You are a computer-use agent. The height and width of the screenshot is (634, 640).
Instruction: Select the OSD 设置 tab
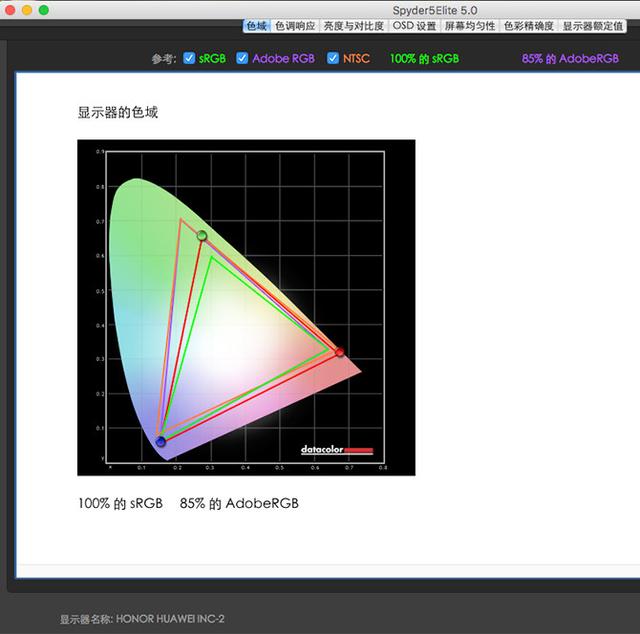pyautogui.click(x=414, y=26)
